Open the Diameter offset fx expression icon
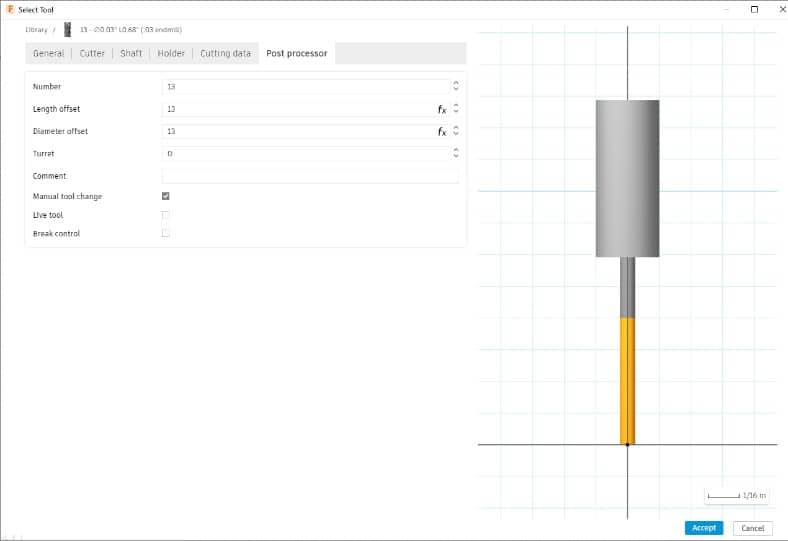The width and height of the screenshot is (788, 541). pyautogui.click(x=442, y=132)
